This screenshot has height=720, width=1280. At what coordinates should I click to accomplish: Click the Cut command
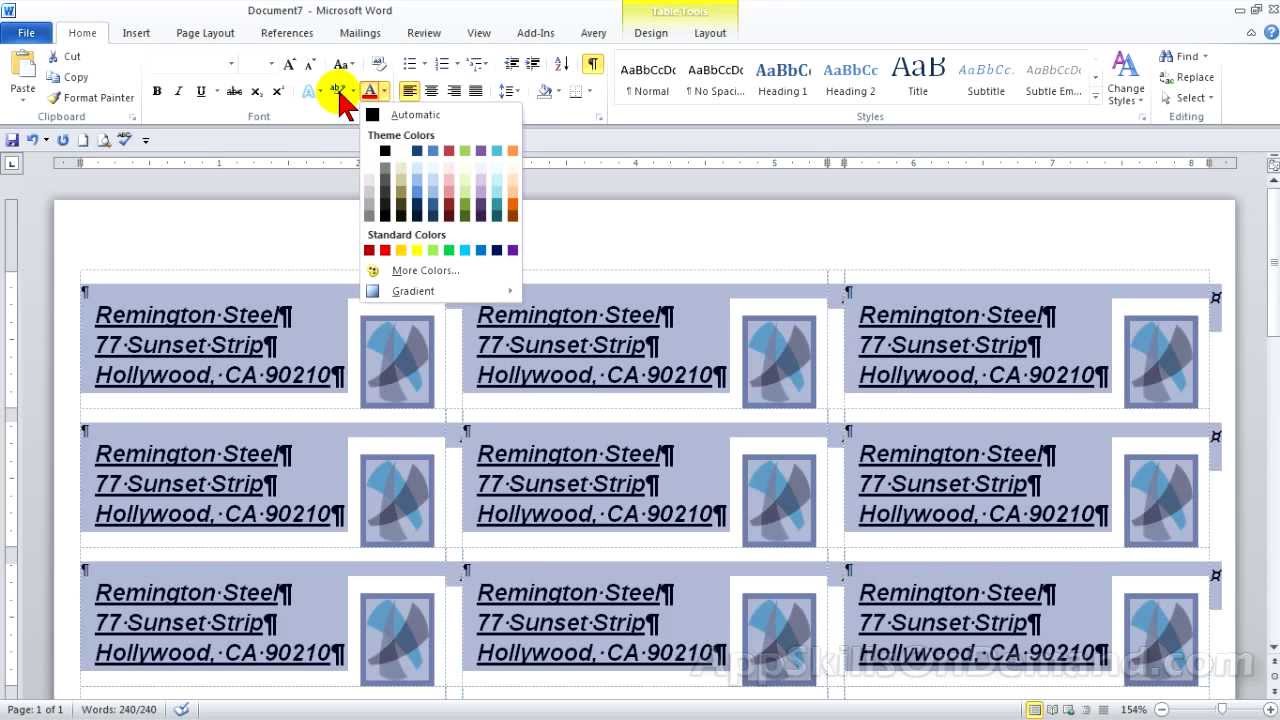(64, 57)
